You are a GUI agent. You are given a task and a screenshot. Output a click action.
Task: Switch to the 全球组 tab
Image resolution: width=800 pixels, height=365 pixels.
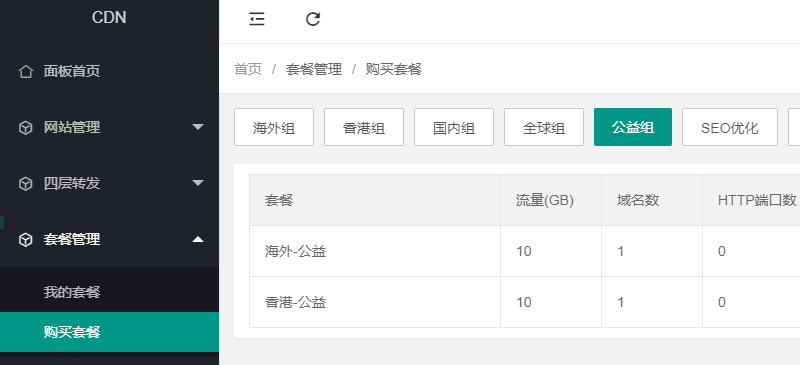[x=544, y=127]
